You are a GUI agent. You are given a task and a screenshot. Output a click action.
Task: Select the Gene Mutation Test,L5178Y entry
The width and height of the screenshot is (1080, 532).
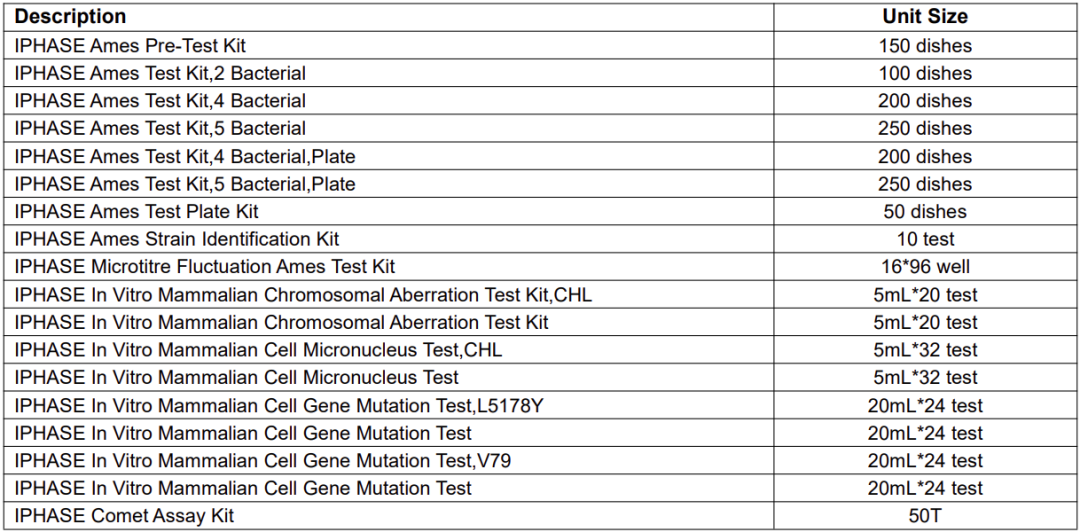pos(279,406)
